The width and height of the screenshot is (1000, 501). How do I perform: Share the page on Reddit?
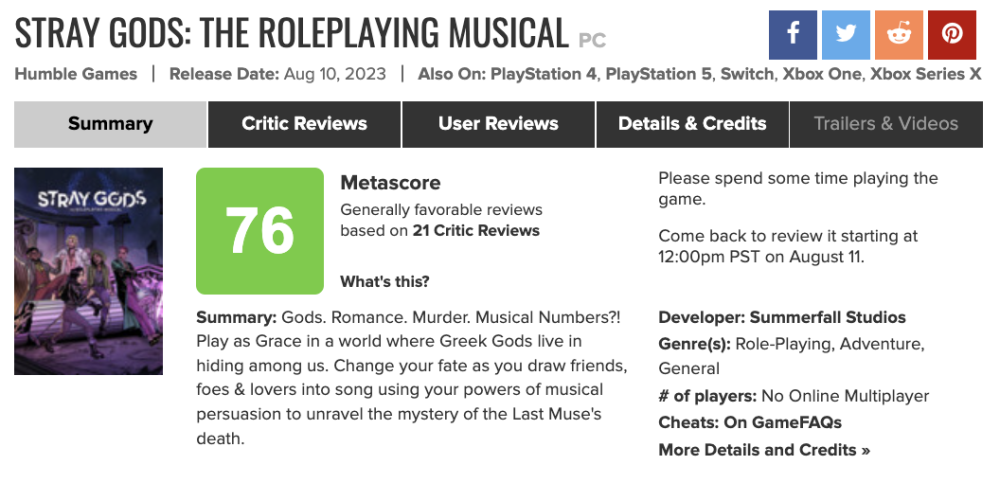(899, 35)
